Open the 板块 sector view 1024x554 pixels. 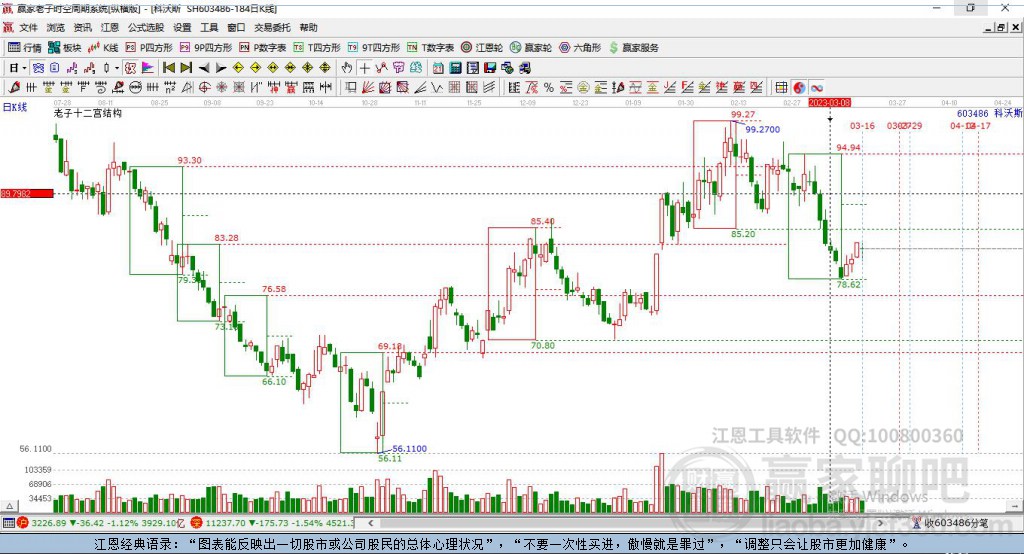click(64, 48)
